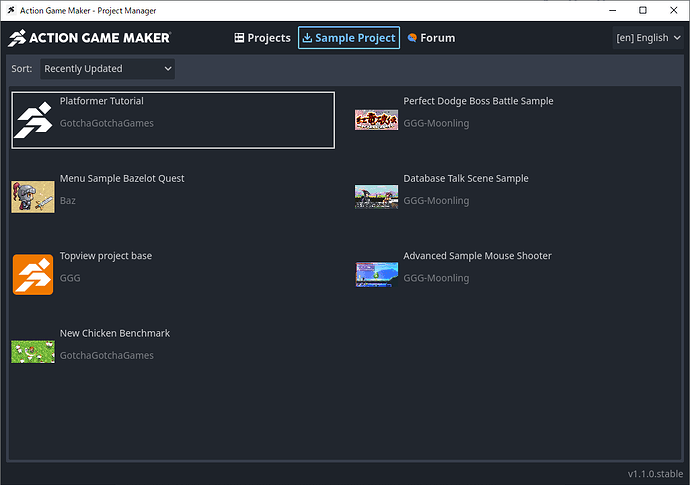Click the Topview project base title
This screenshot has height=485, width=690.
(106, 256)
